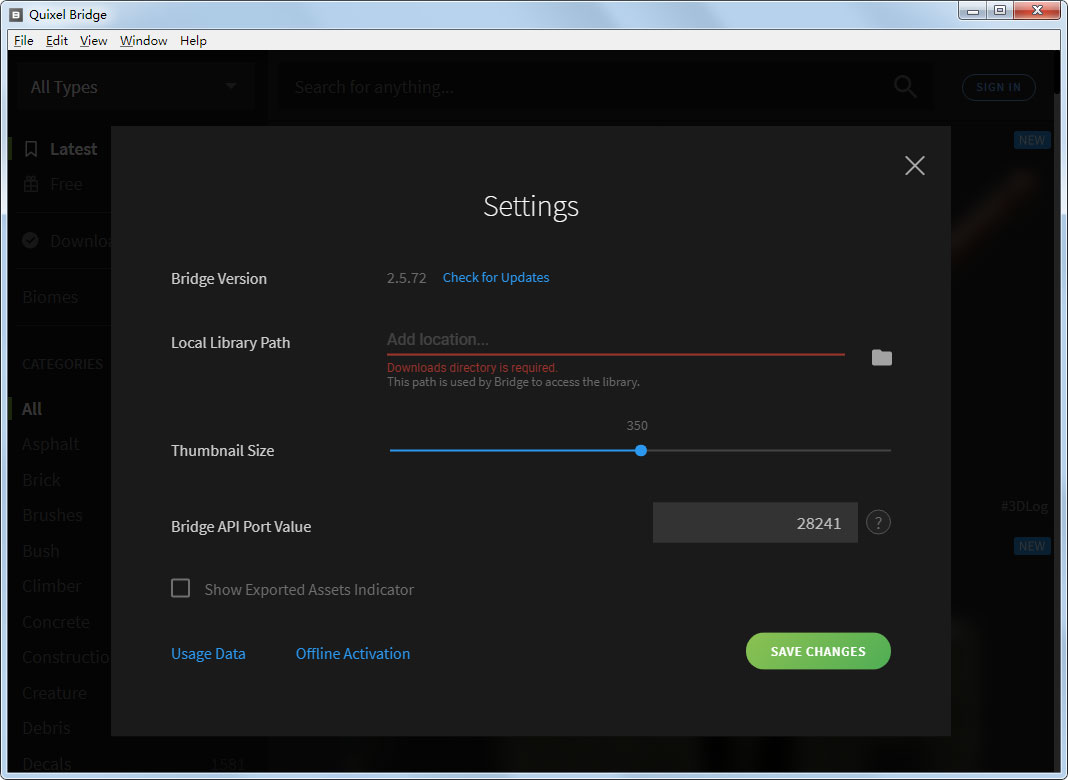The image size is (1068, 780).
Task: Open the File menu
Action: pyautogui.click(x=23, y=40)
